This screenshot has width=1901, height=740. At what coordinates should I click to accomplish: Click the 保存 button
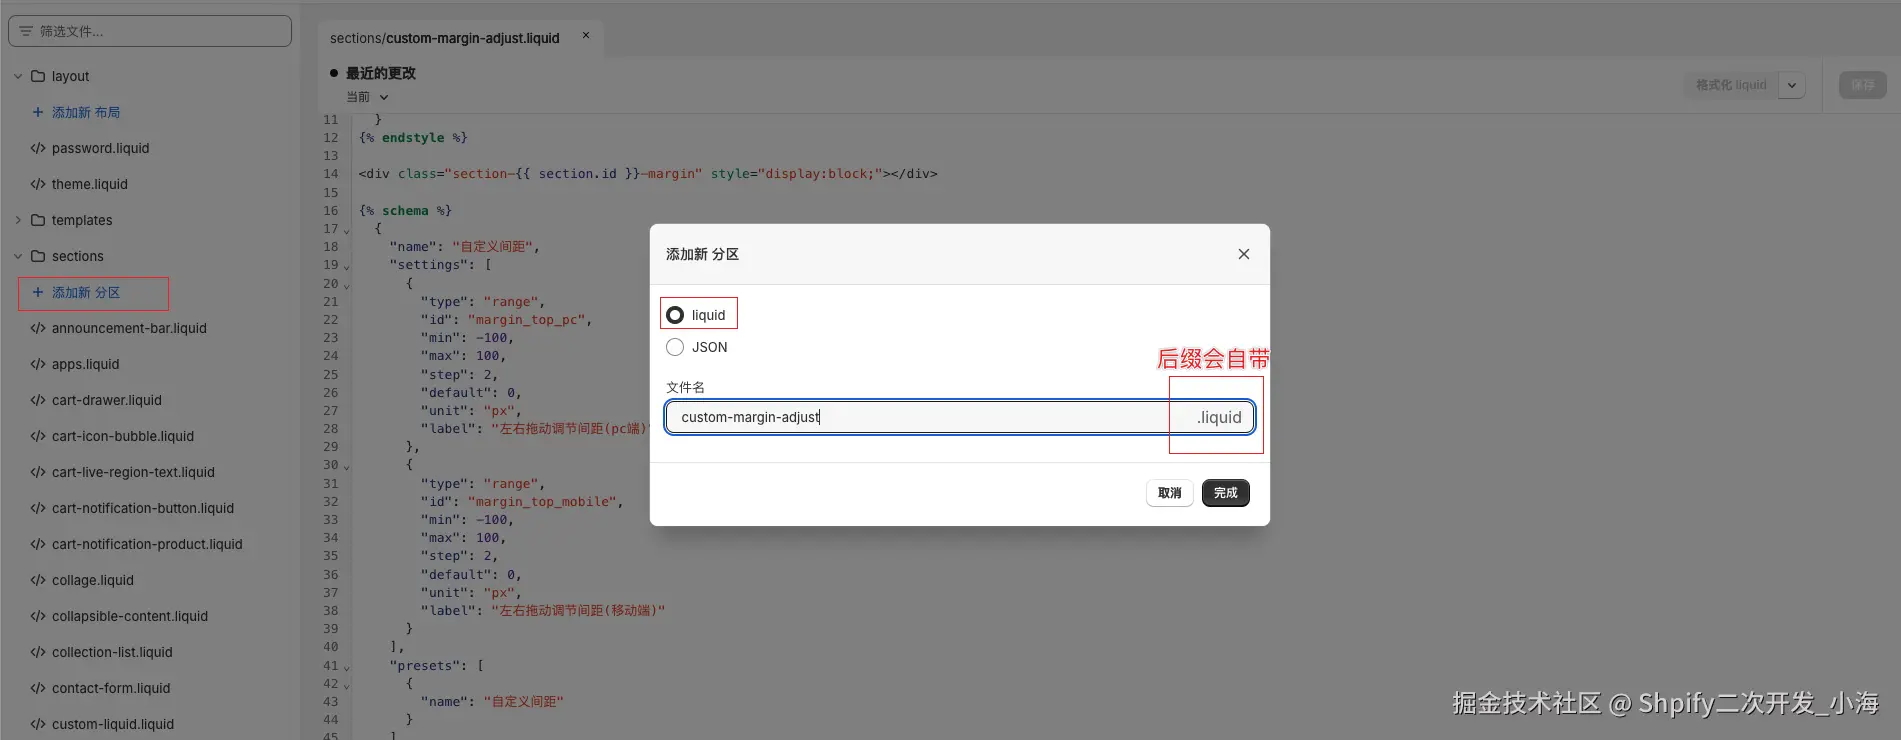tap(1862, 85)
